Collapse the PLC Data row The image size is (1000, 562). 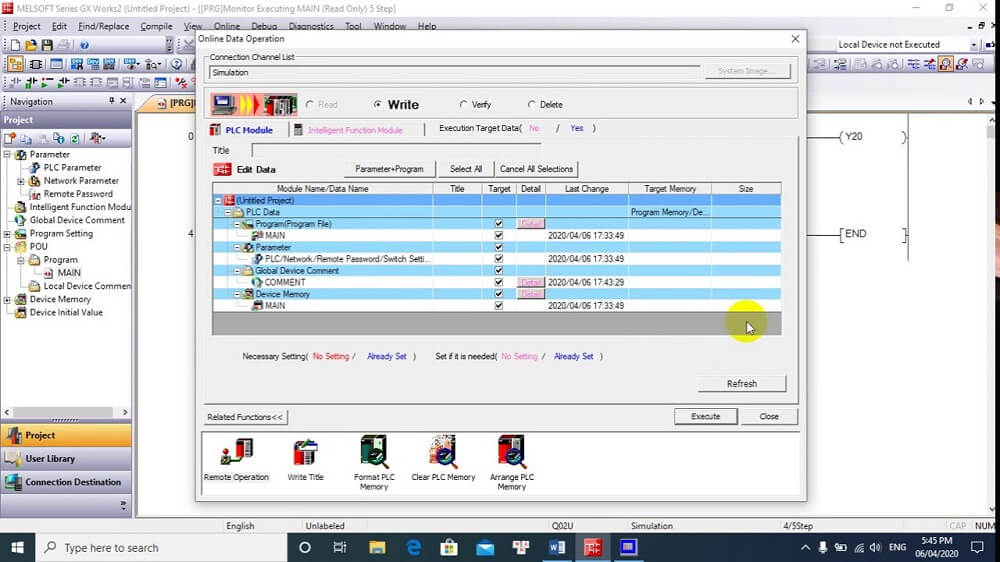(x=228, y=213)
